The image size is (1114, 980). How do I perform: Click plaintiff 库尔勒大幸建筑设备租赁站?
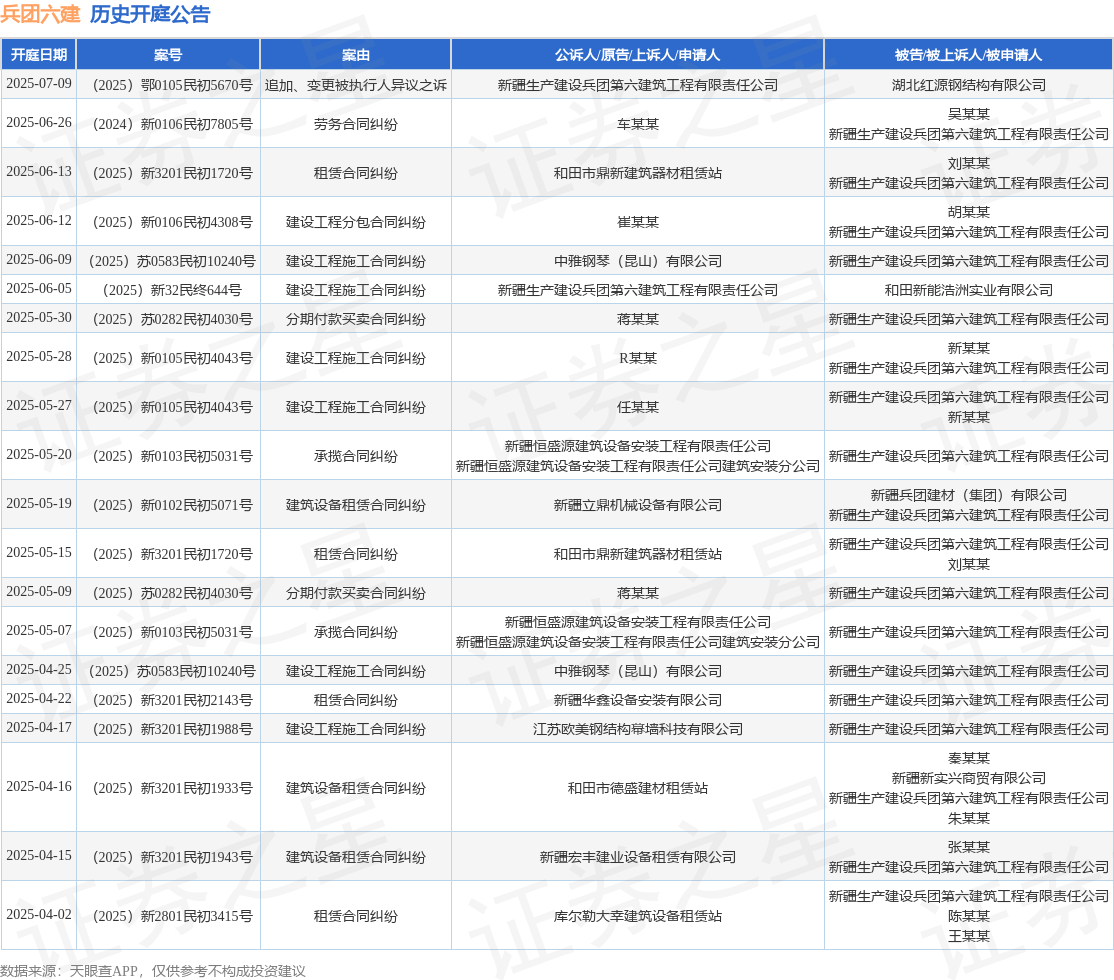point(637,917)
